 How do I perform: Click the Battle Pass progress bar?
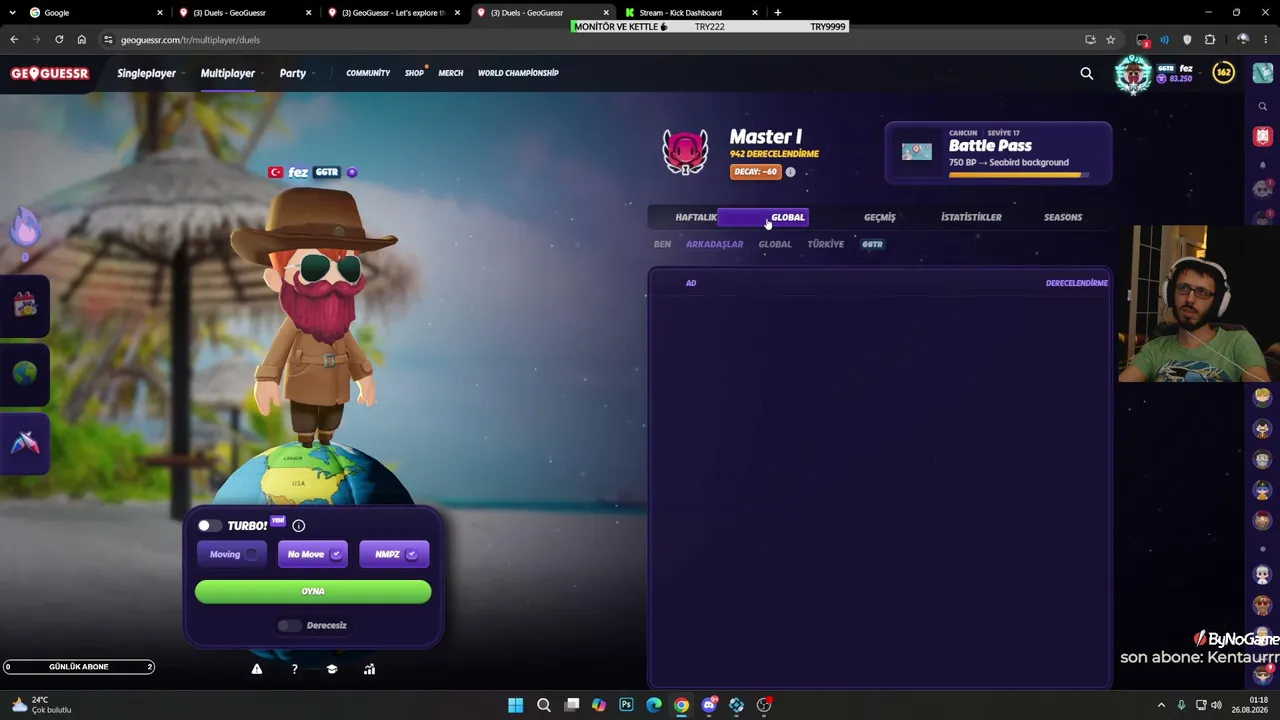[x=1019, y=175]
